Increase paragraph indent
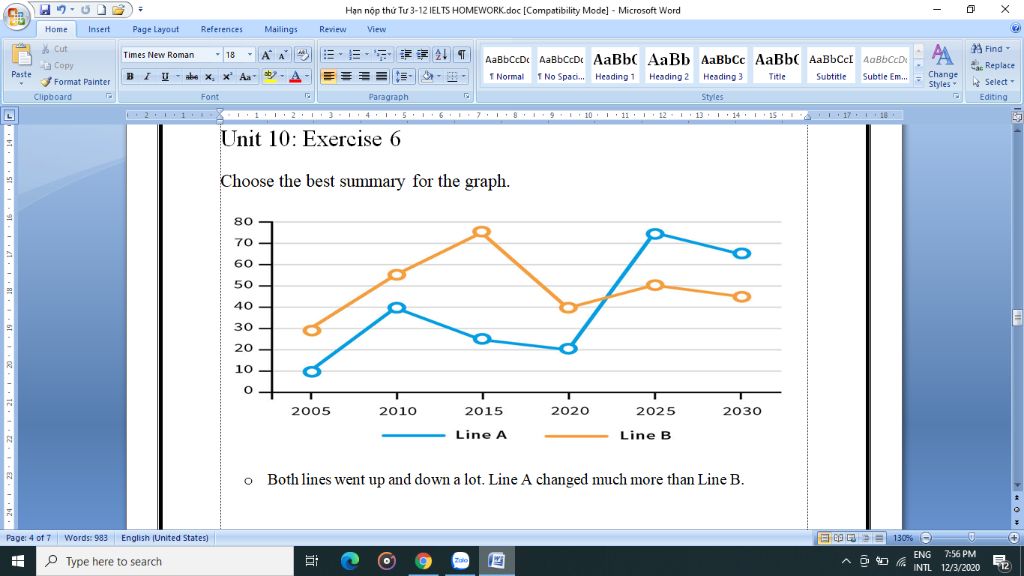1024x576 pixels. (x=423, y=55)
